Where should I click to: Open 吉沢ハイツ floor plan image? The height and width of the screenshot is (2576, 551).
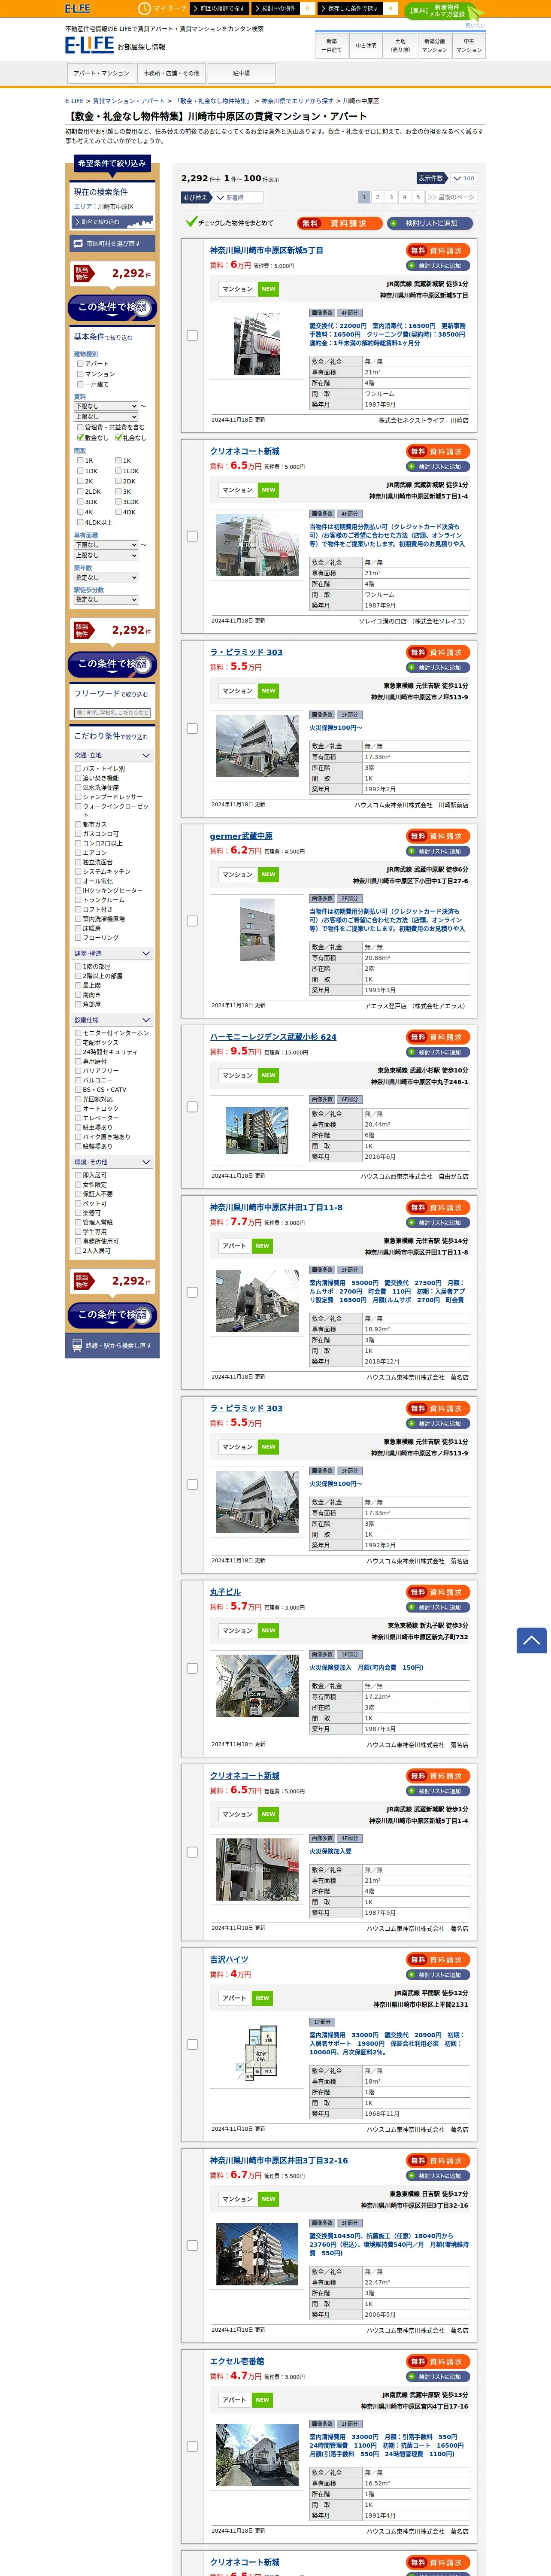point(257,2053)
